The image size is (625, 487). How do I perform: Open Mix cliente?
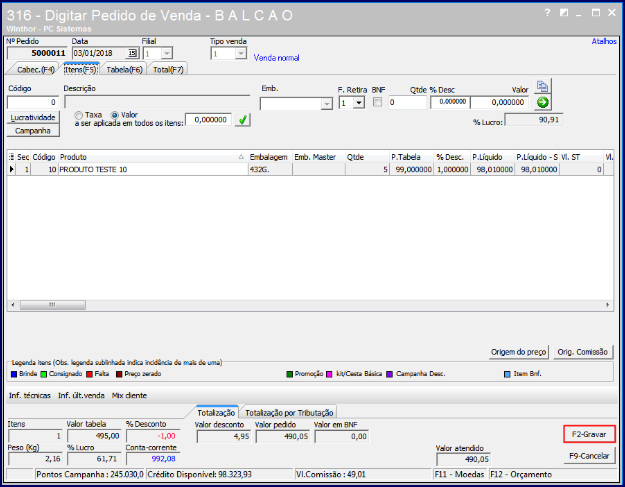[129, 395]
